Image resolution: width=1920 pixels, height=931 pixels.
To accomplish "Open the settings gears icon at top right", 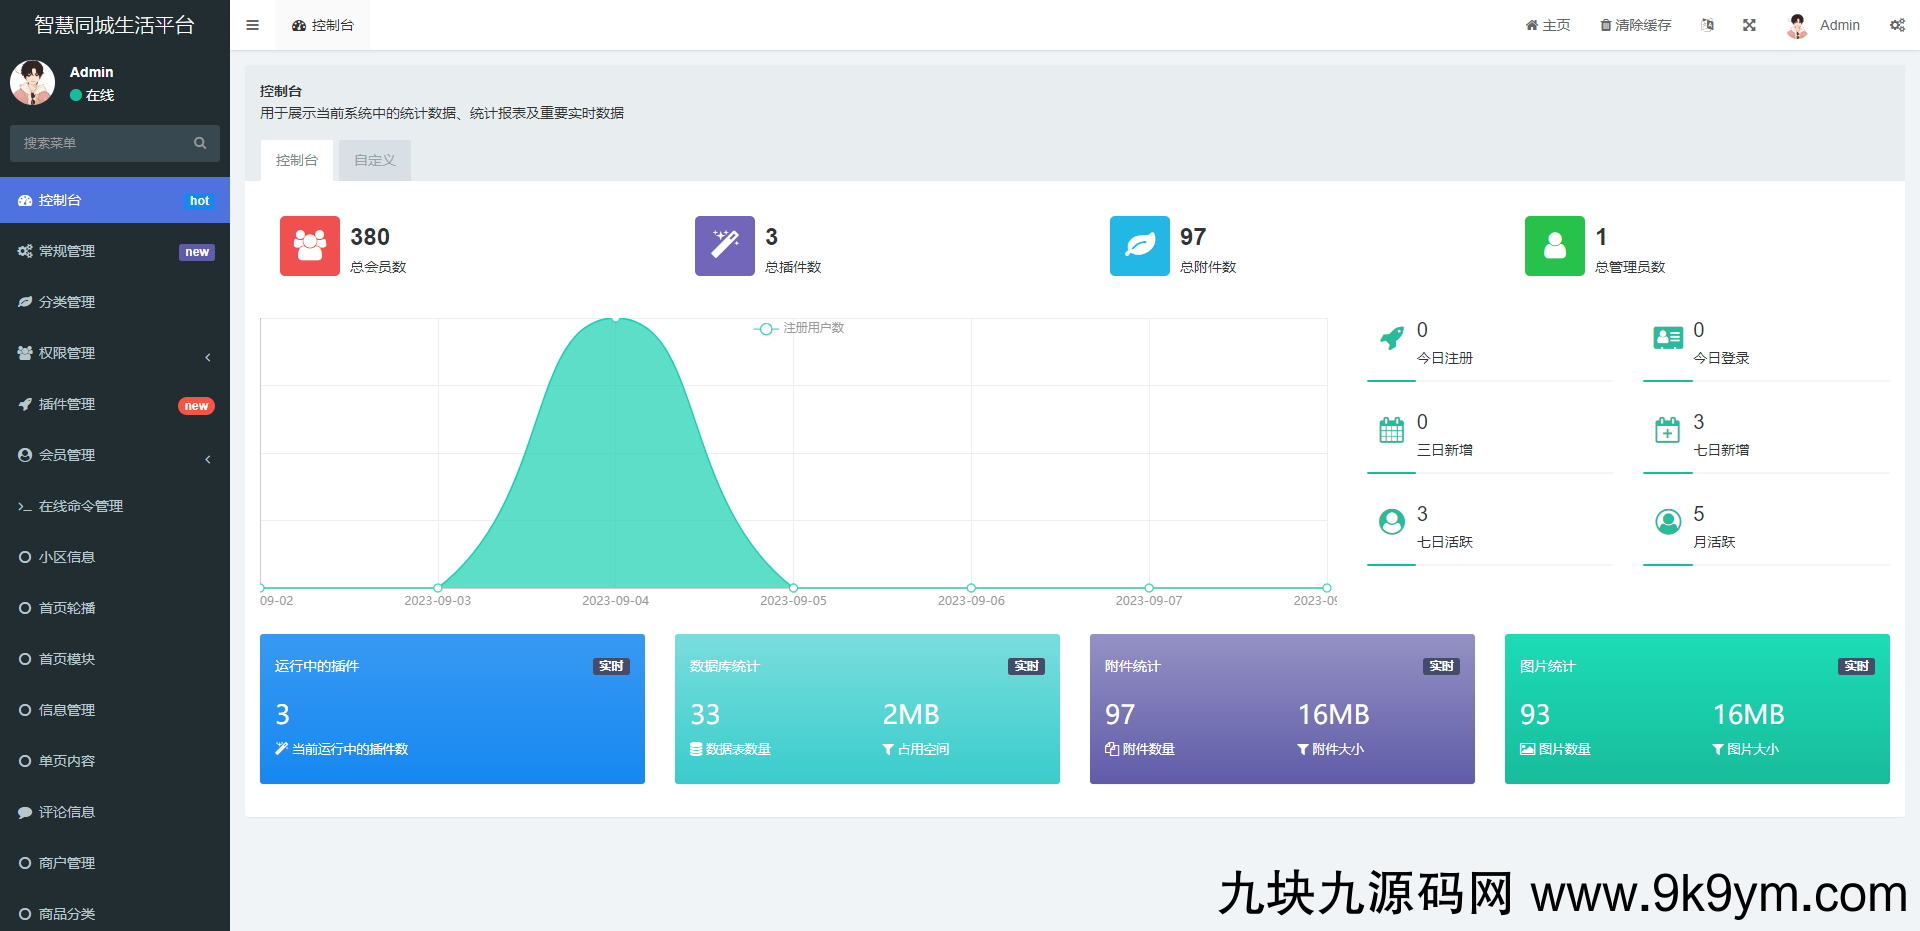I will [x=1896, y=25].
